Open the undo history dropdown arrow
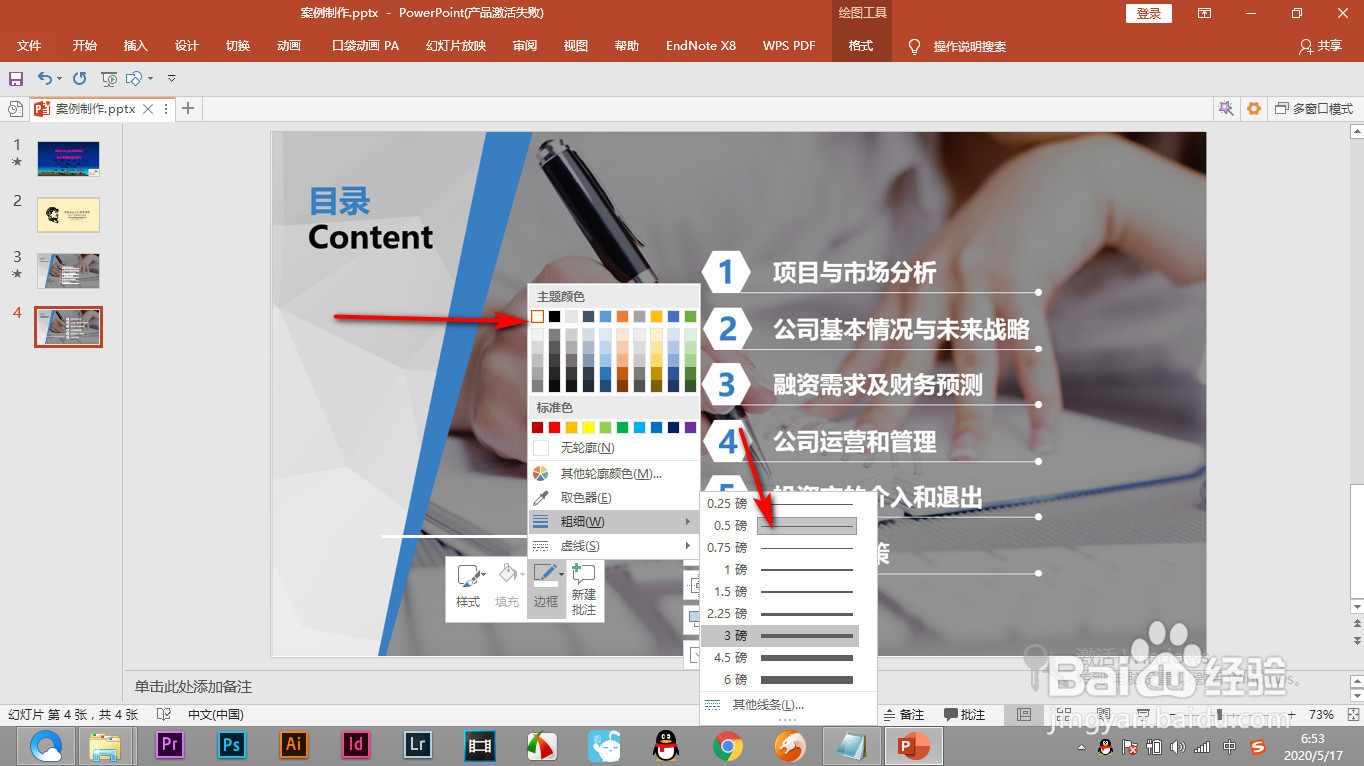Viewport: 1364px width, 766px height. (59, 78)
